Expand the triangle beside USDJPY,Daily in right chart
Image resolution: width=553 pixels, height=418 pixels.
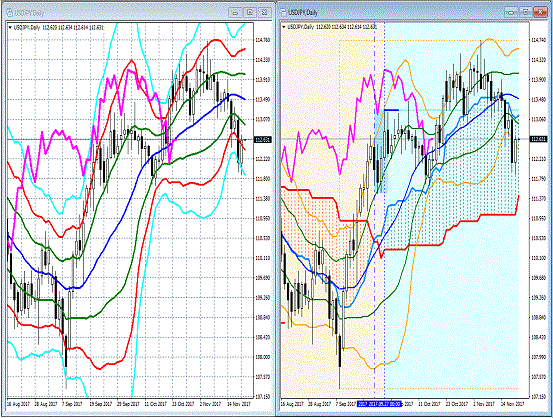(284, 27)
